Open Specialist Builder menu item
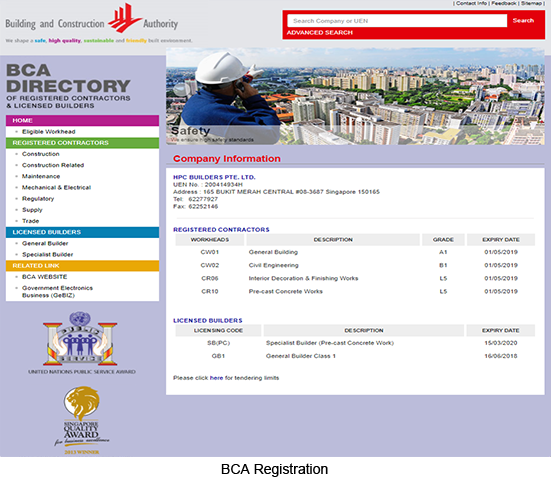The height and width of the screenshot is (501, 551). coord(47,255)
